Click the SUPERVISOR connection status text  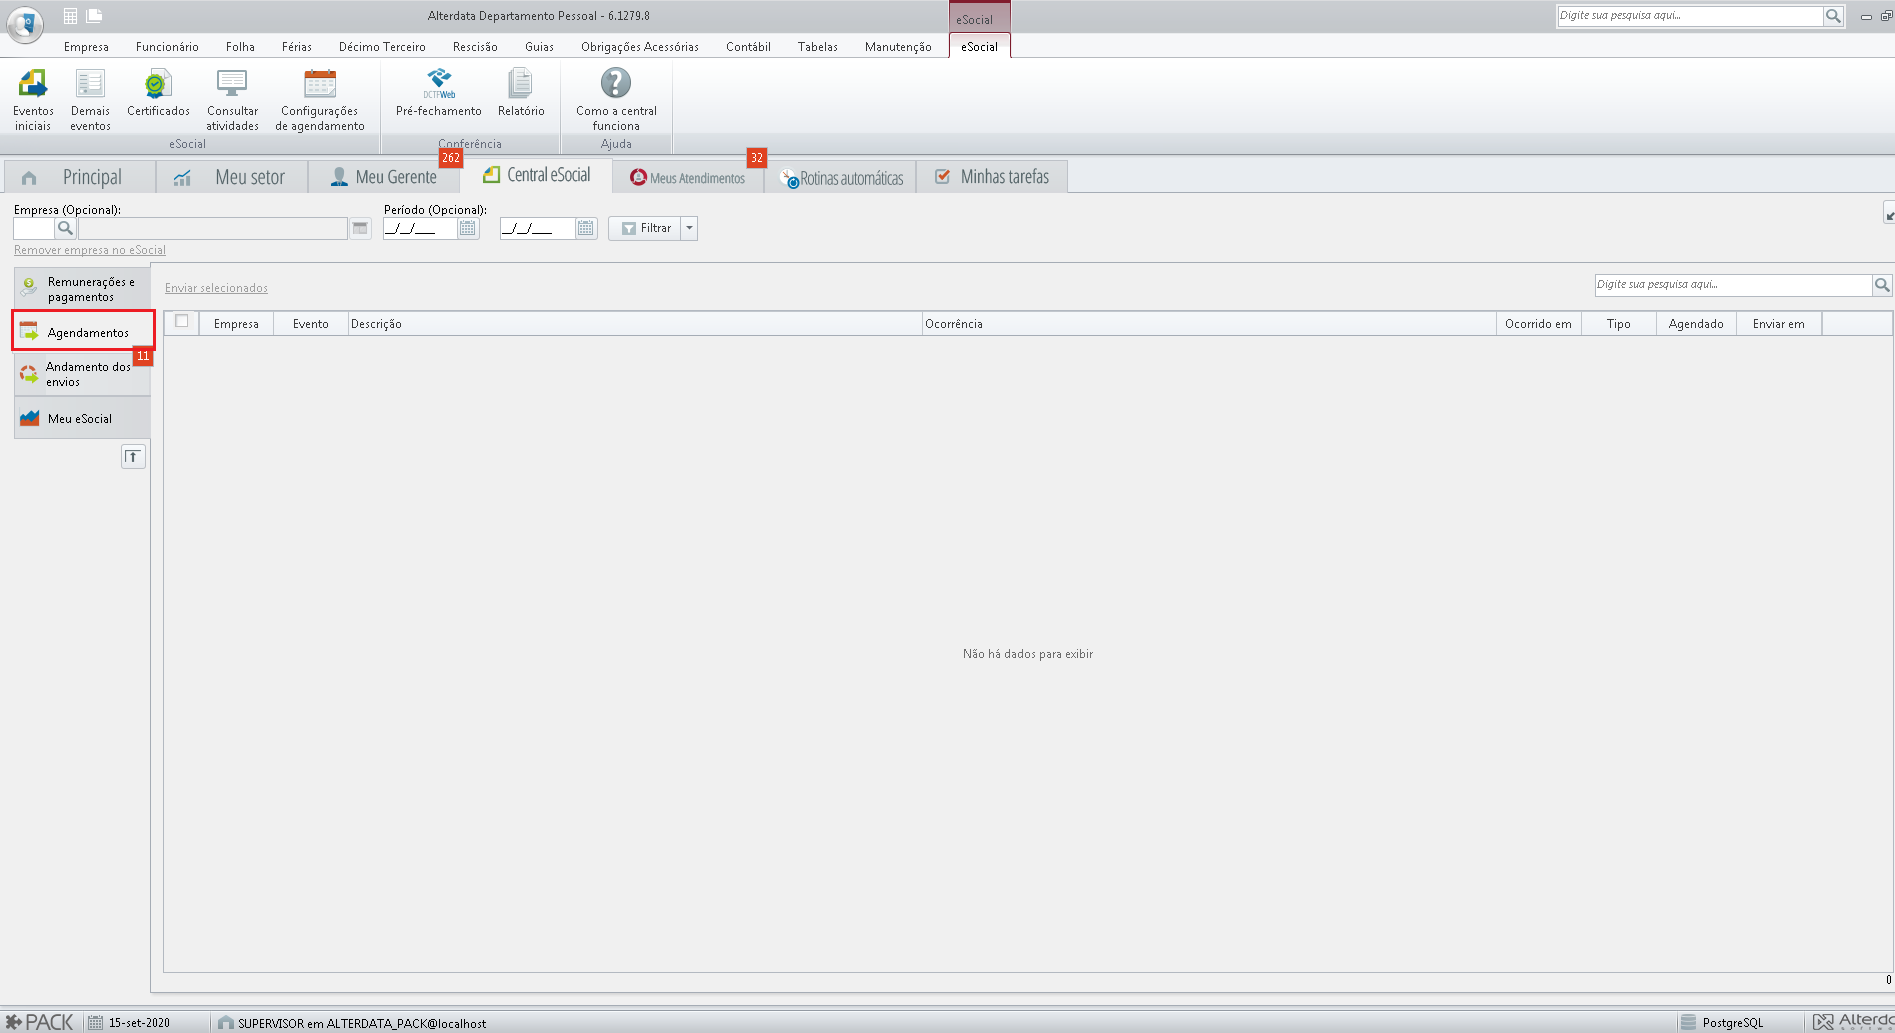tap(362, 1023)
